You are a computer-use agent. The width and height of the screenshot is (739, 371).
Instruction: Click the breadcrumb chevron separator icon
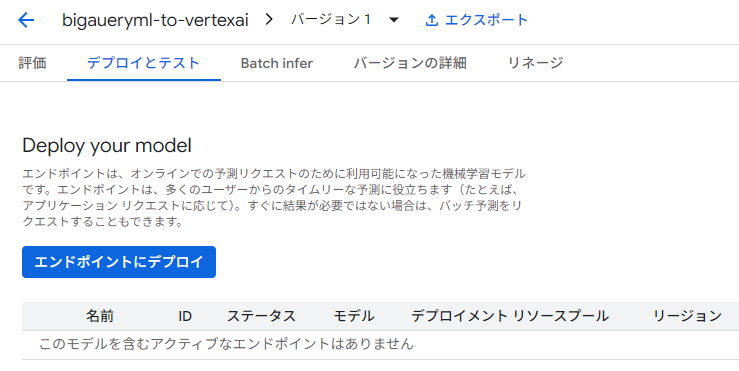click(269, 20)
